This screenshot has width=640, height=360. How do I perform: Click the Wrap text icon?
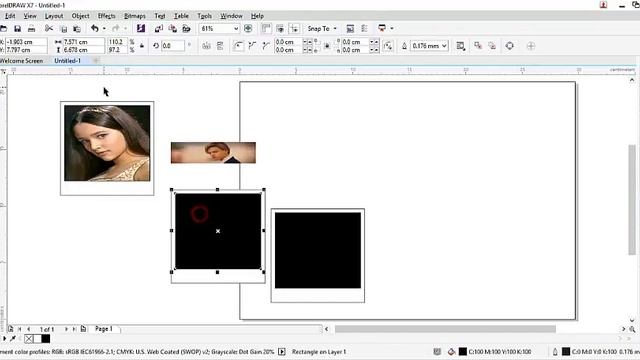coord(461,46)
